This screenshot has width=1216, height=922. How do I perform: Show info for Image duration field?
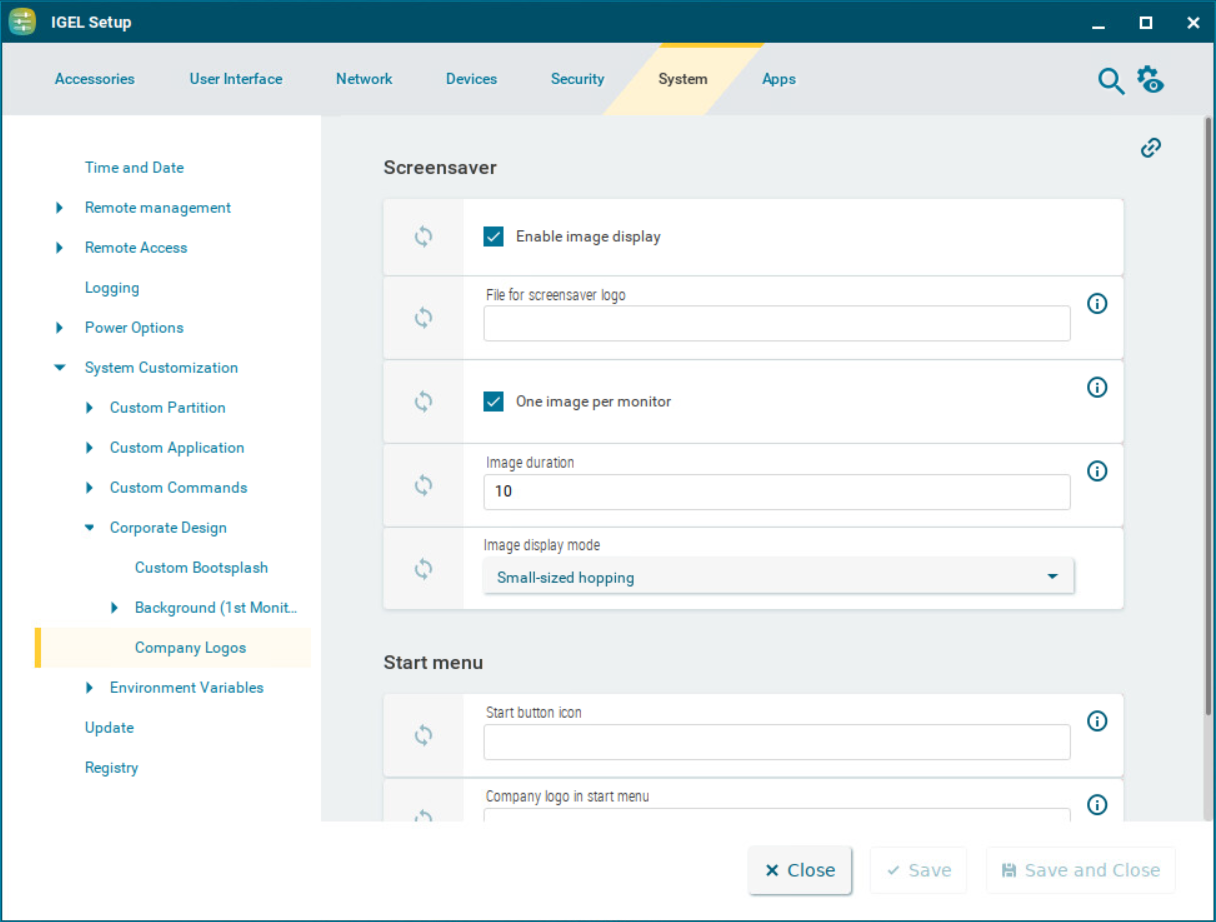[1097, 471]
